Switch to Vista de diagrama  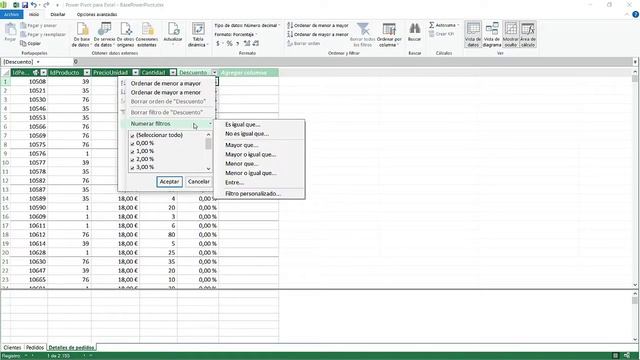(x=492, y=34)
